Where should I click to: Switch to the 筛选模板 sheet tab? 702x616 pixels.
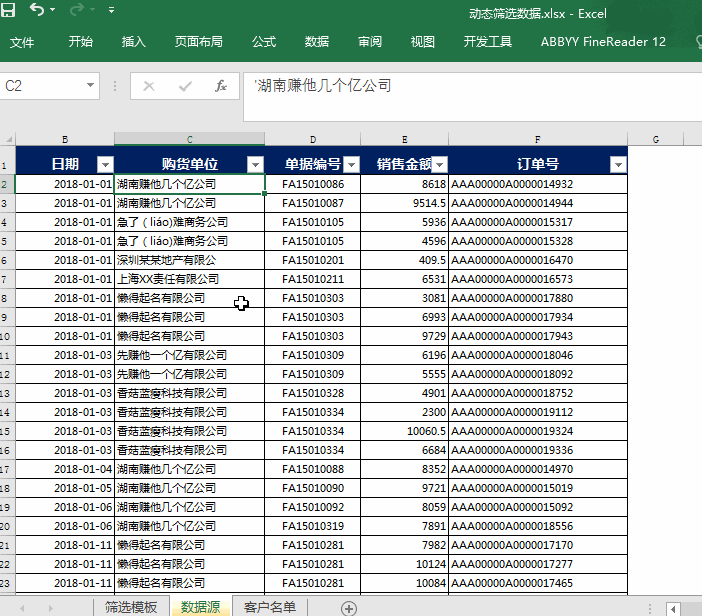coord(131,607)
